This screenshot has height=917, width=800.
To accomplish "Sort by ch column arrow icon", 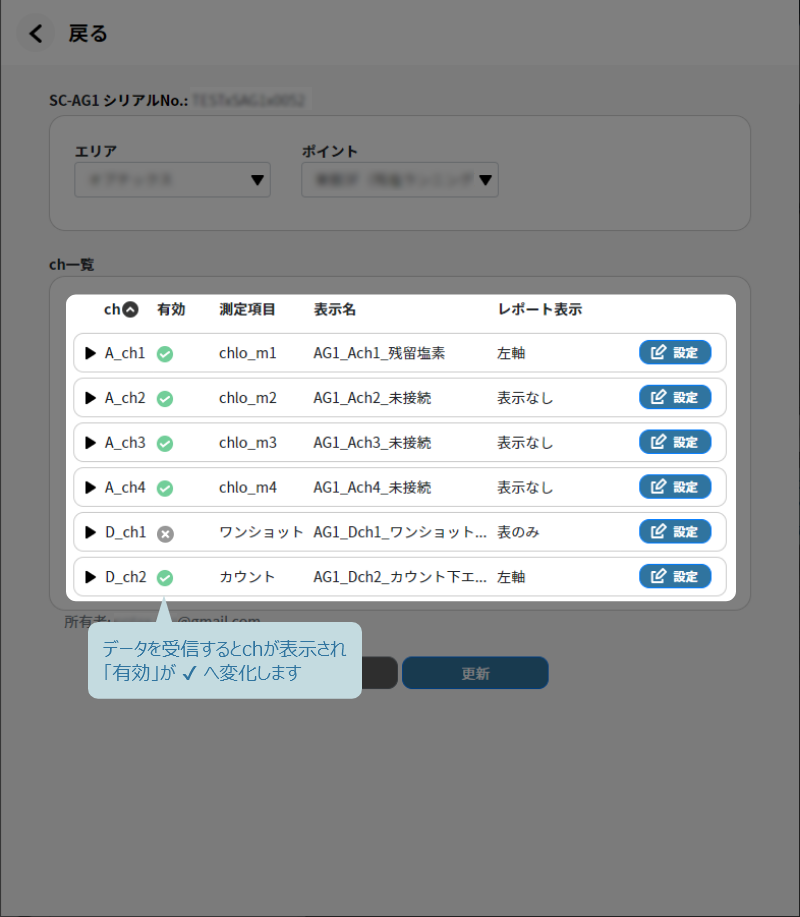I will click(x=130, y=309).
